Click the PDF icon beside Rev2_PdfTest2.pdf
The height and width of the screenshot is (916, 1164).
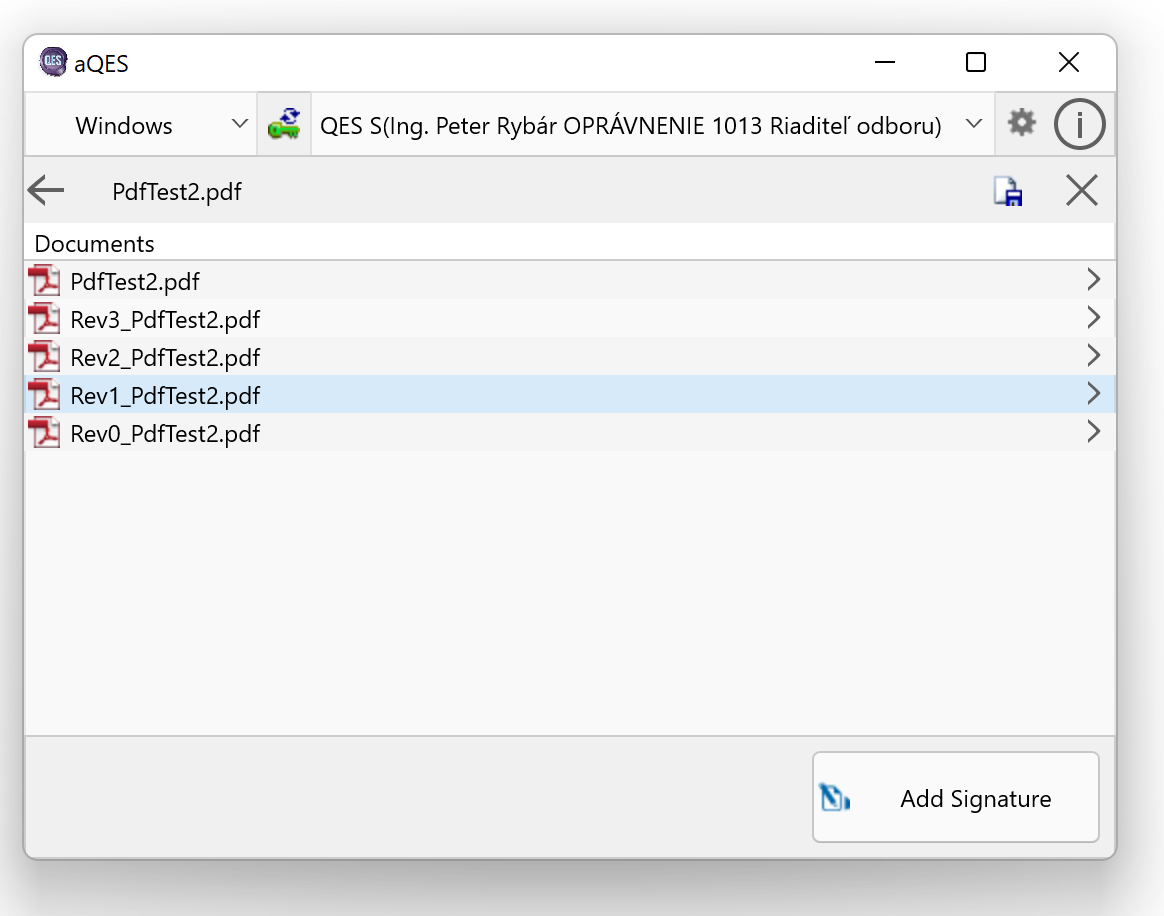point(45,356)
